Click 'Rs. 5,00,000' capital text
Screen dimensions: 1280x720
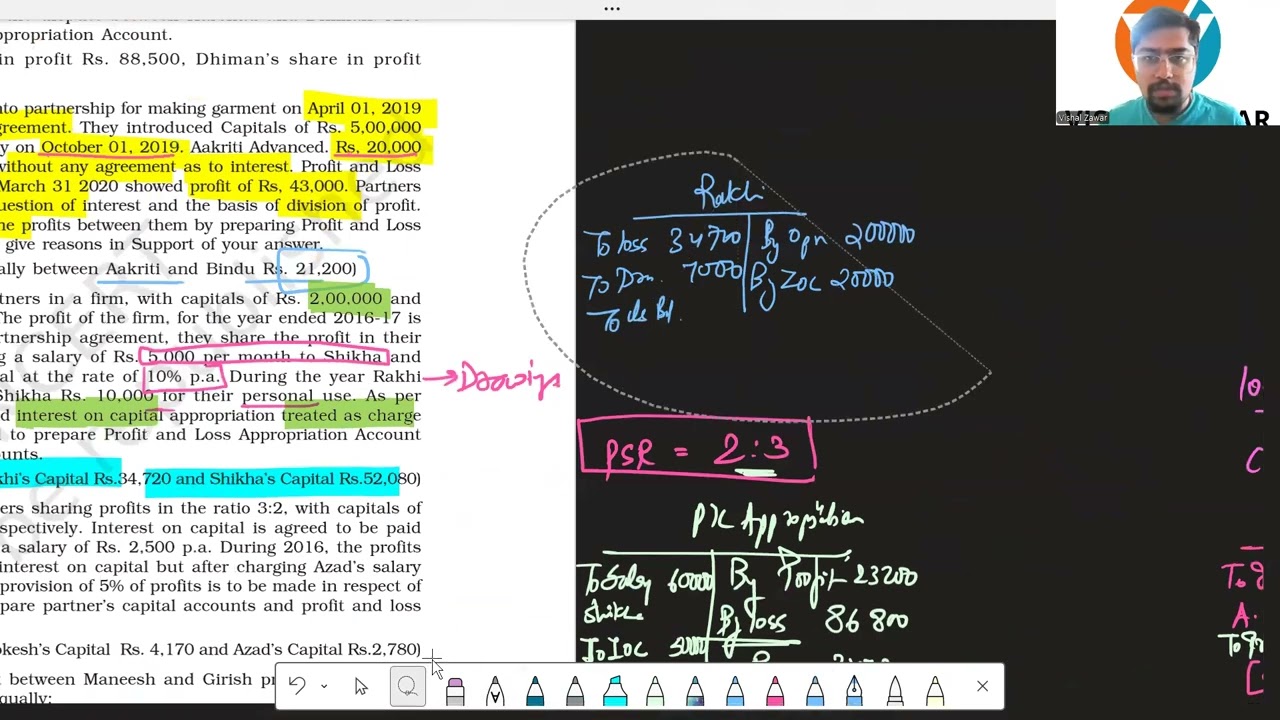(369, 128)
